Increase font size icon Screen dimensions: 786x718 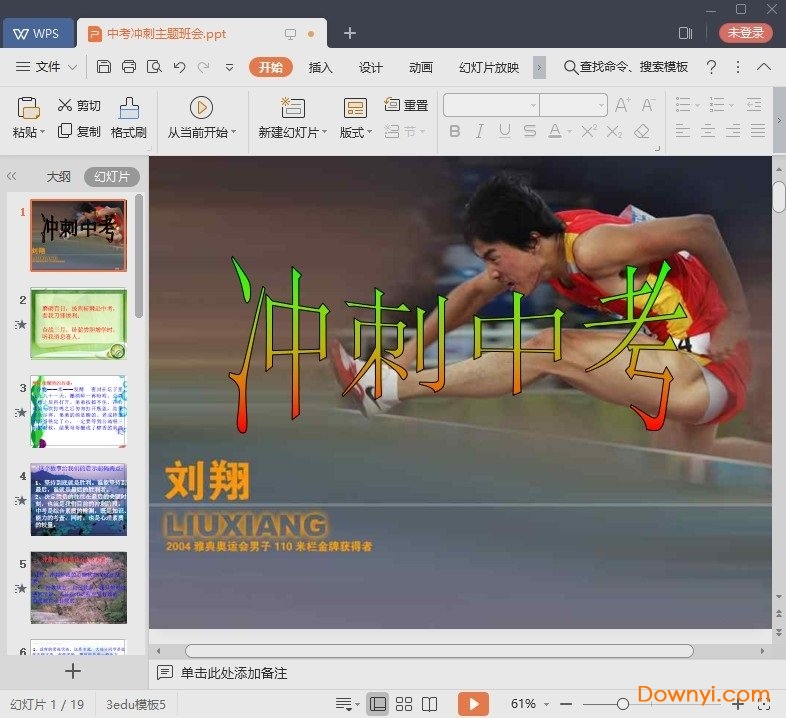pyautogui.click(x=623, y=105)
